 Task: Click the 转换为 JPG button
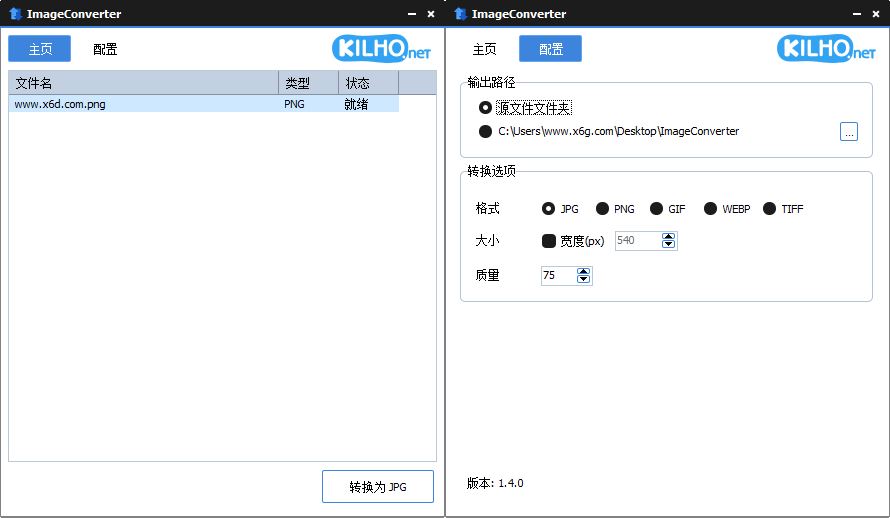point(378,487)
